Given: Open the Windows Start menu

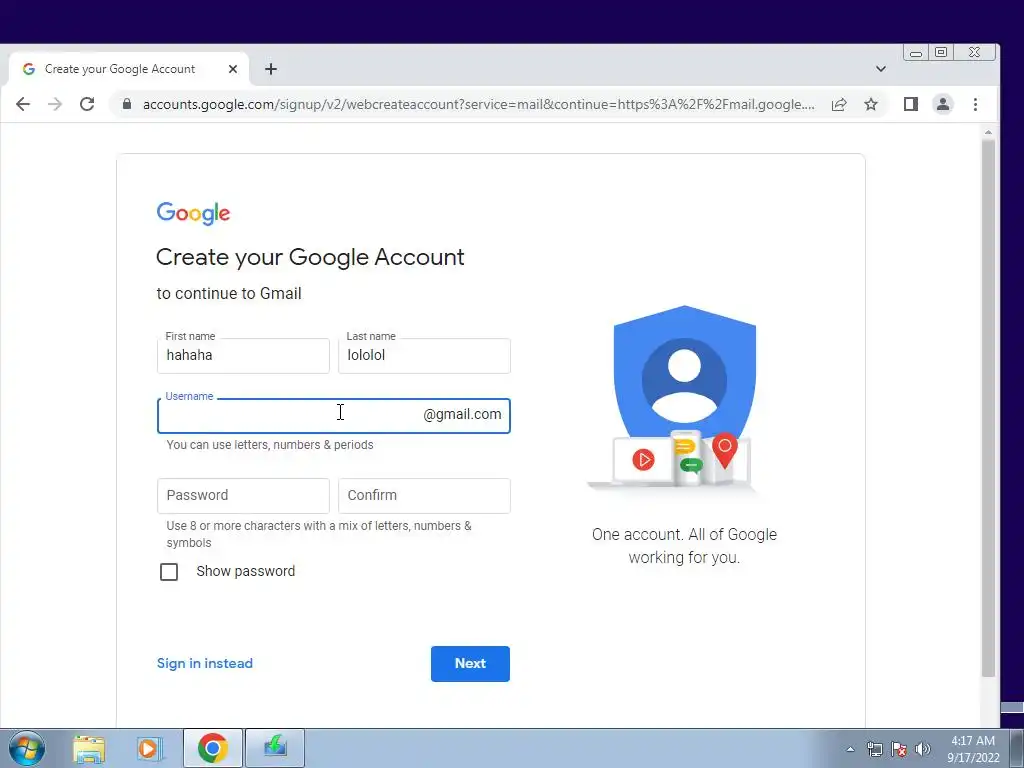Looking at the screenshot, I should coord(26,748).
